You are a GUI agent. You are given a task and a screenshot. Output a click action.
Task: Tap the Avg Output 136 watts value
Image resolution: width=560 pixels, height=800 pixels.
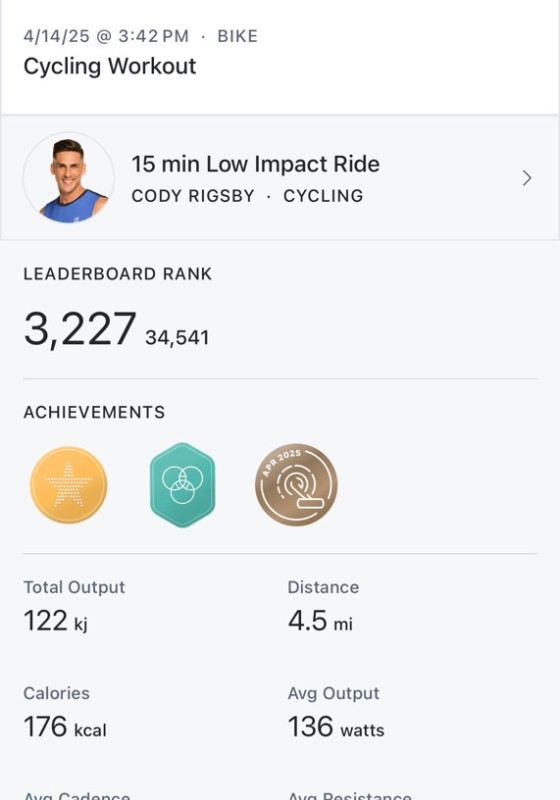[336, 727]
